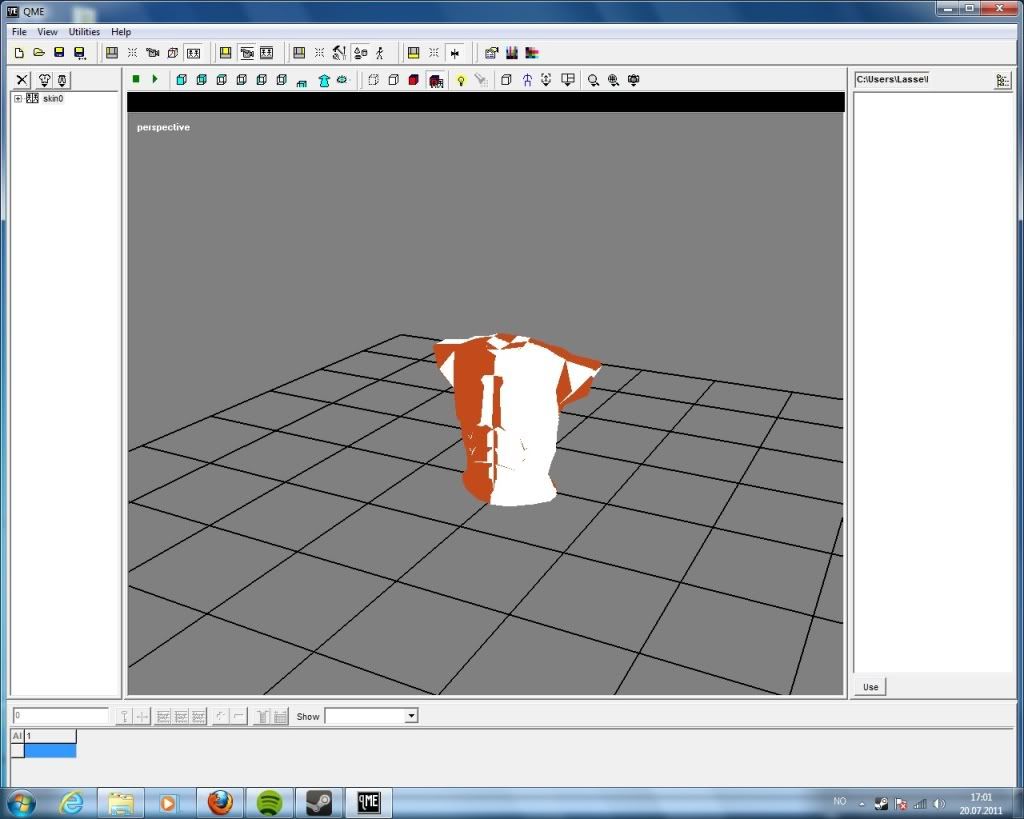Open Internet Explorer from the taskbar

pos(72,802)
